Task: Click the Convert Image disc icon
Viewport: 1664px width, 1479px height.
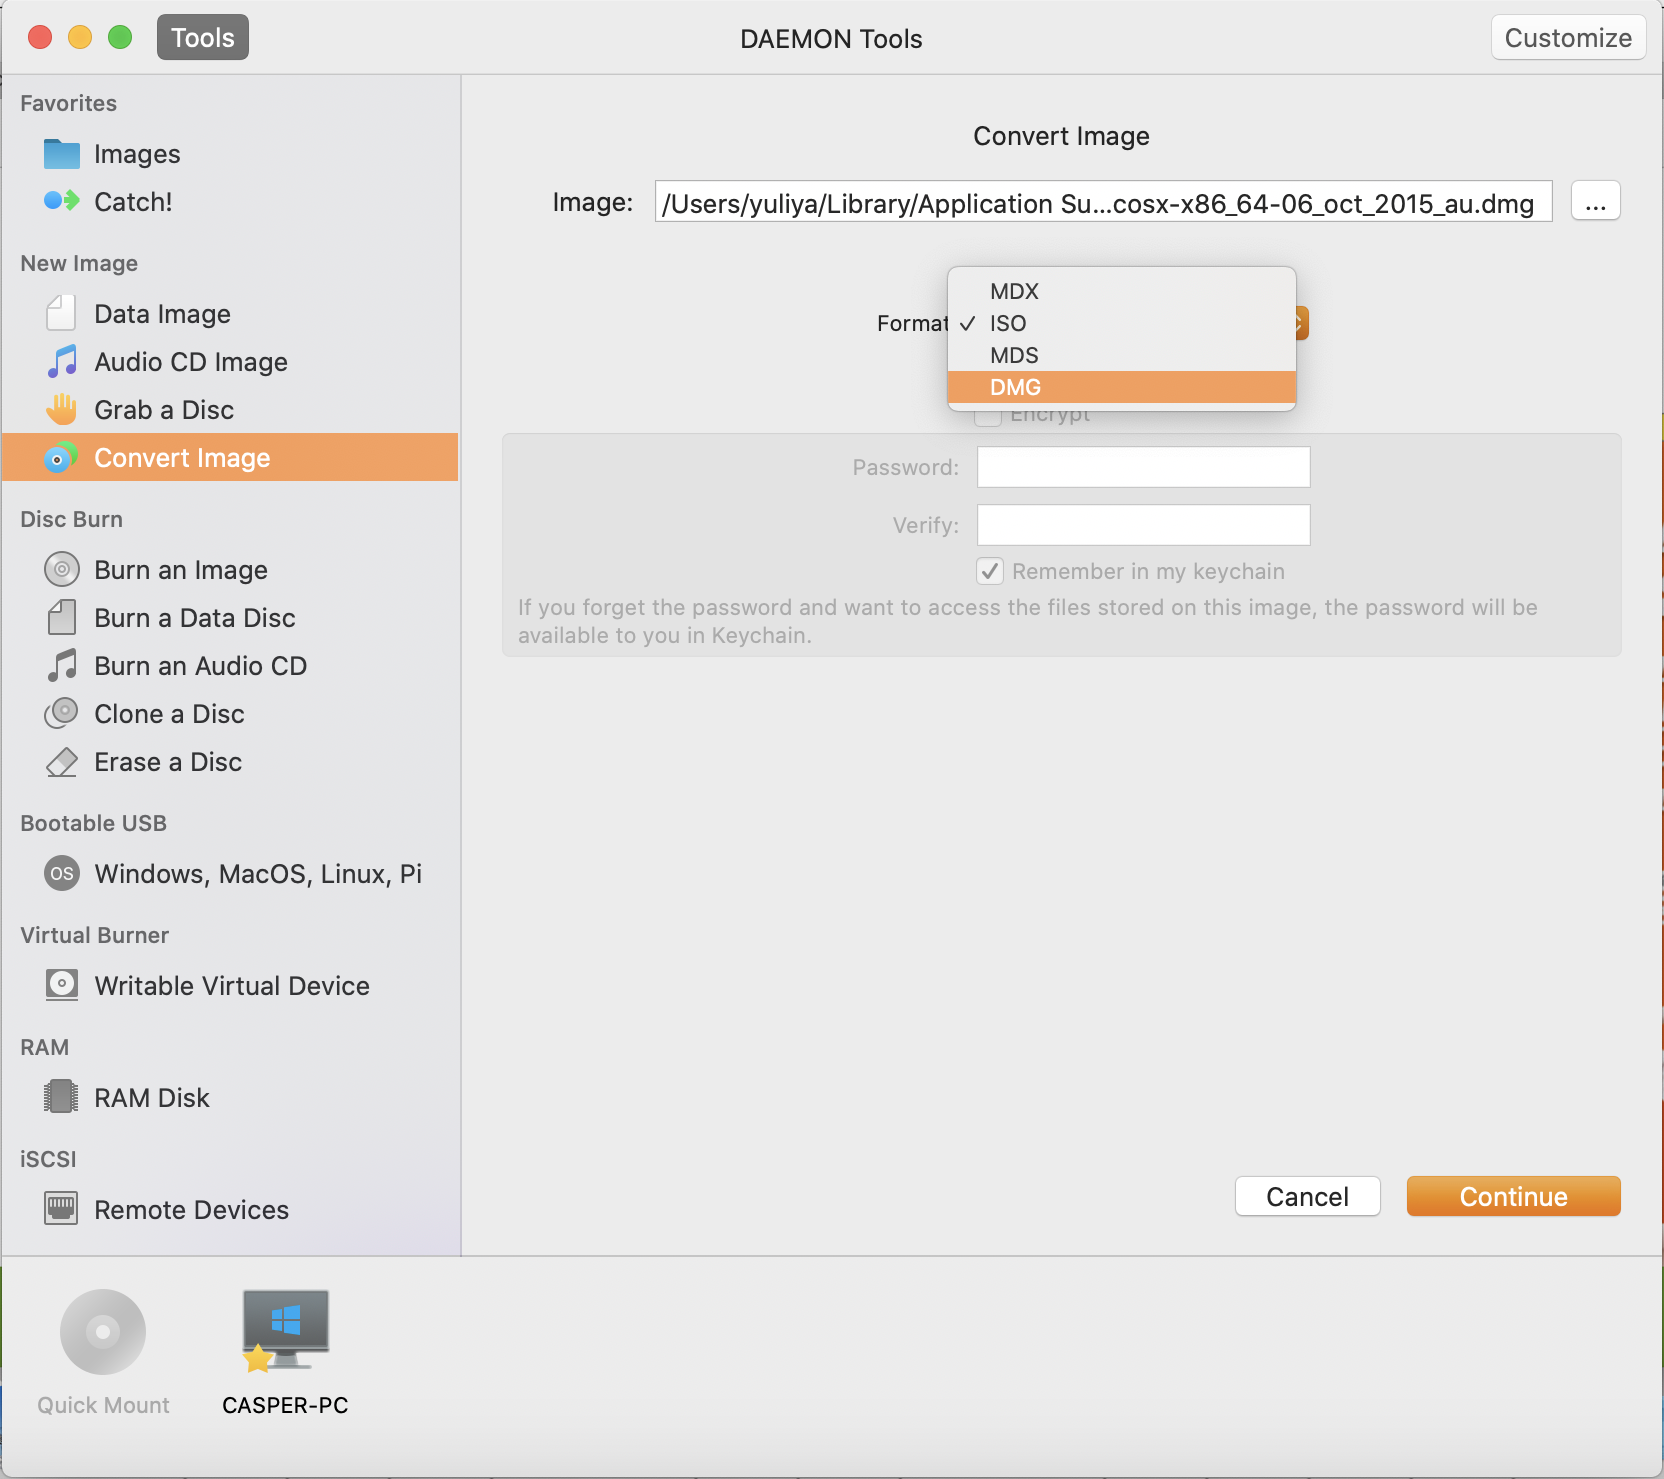Action: pyautogui.click(x=61, y=457)
